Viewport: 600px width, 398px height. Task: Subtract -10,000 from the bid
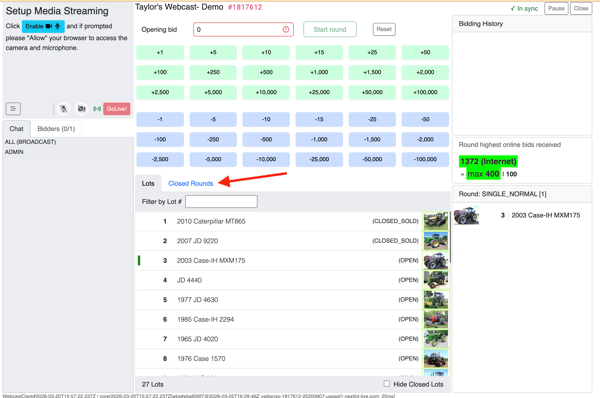pos(266,159)
